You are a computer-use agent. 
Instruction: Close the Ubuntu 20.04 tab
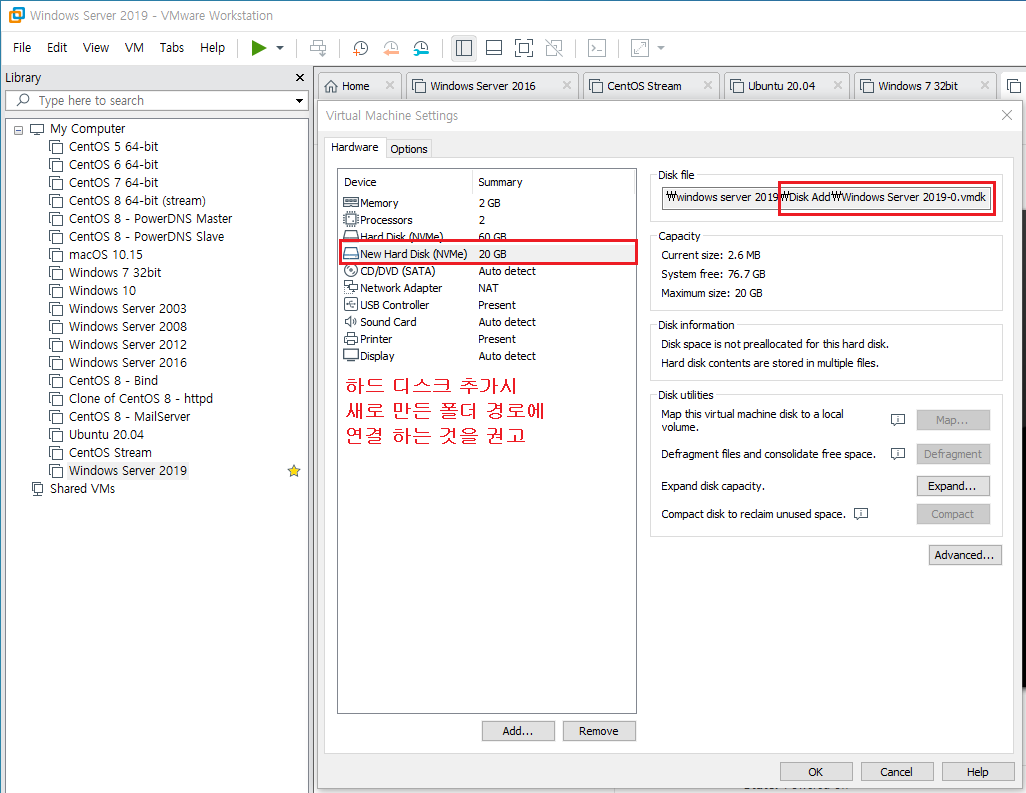pos(838,85)
